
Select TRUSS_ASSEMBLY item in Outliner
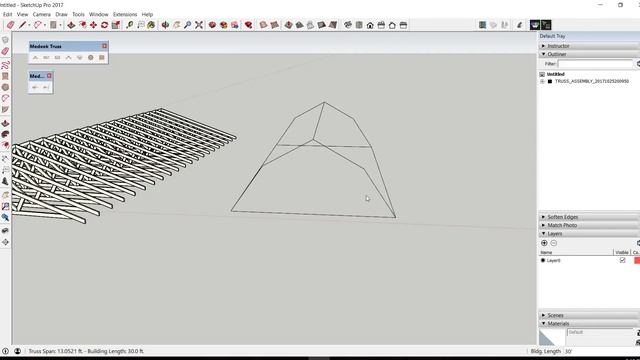[591, 82]
